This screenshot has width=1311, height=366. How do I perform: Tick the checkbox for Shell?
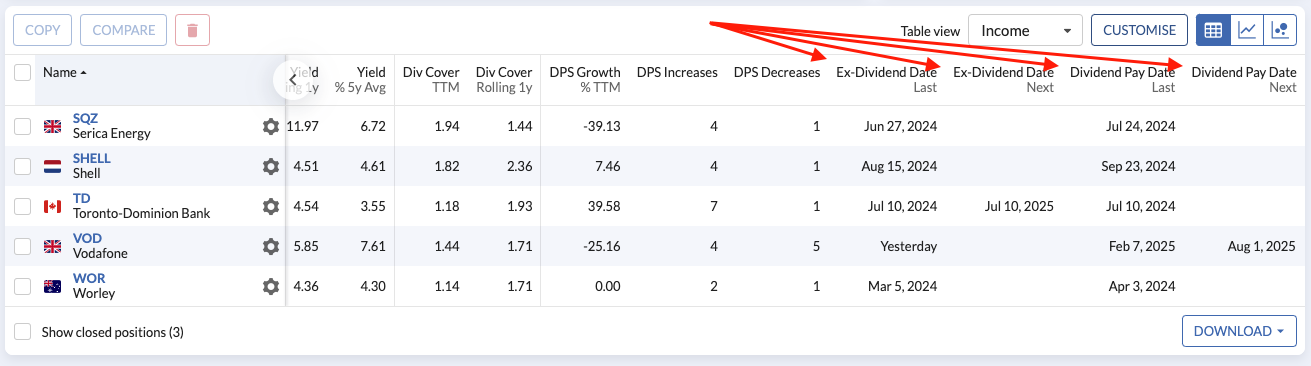22,166
